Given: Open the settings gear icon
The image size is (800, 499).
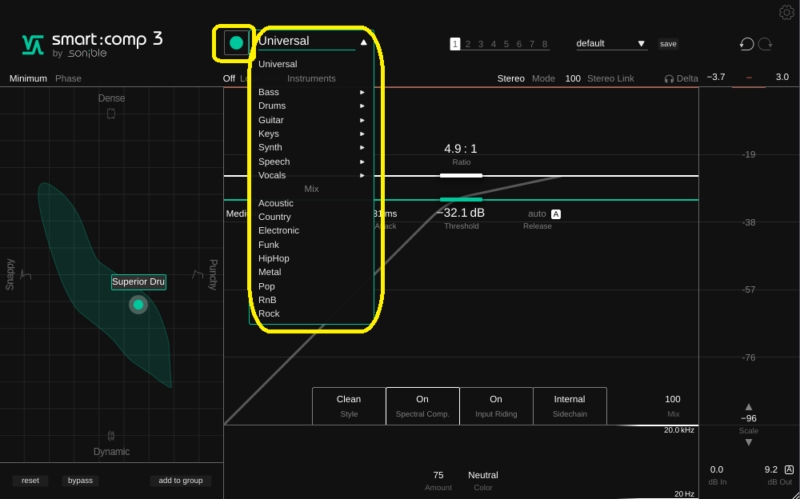Looking at the screenshot, I should pyautogui.click(x=786, y=13).
